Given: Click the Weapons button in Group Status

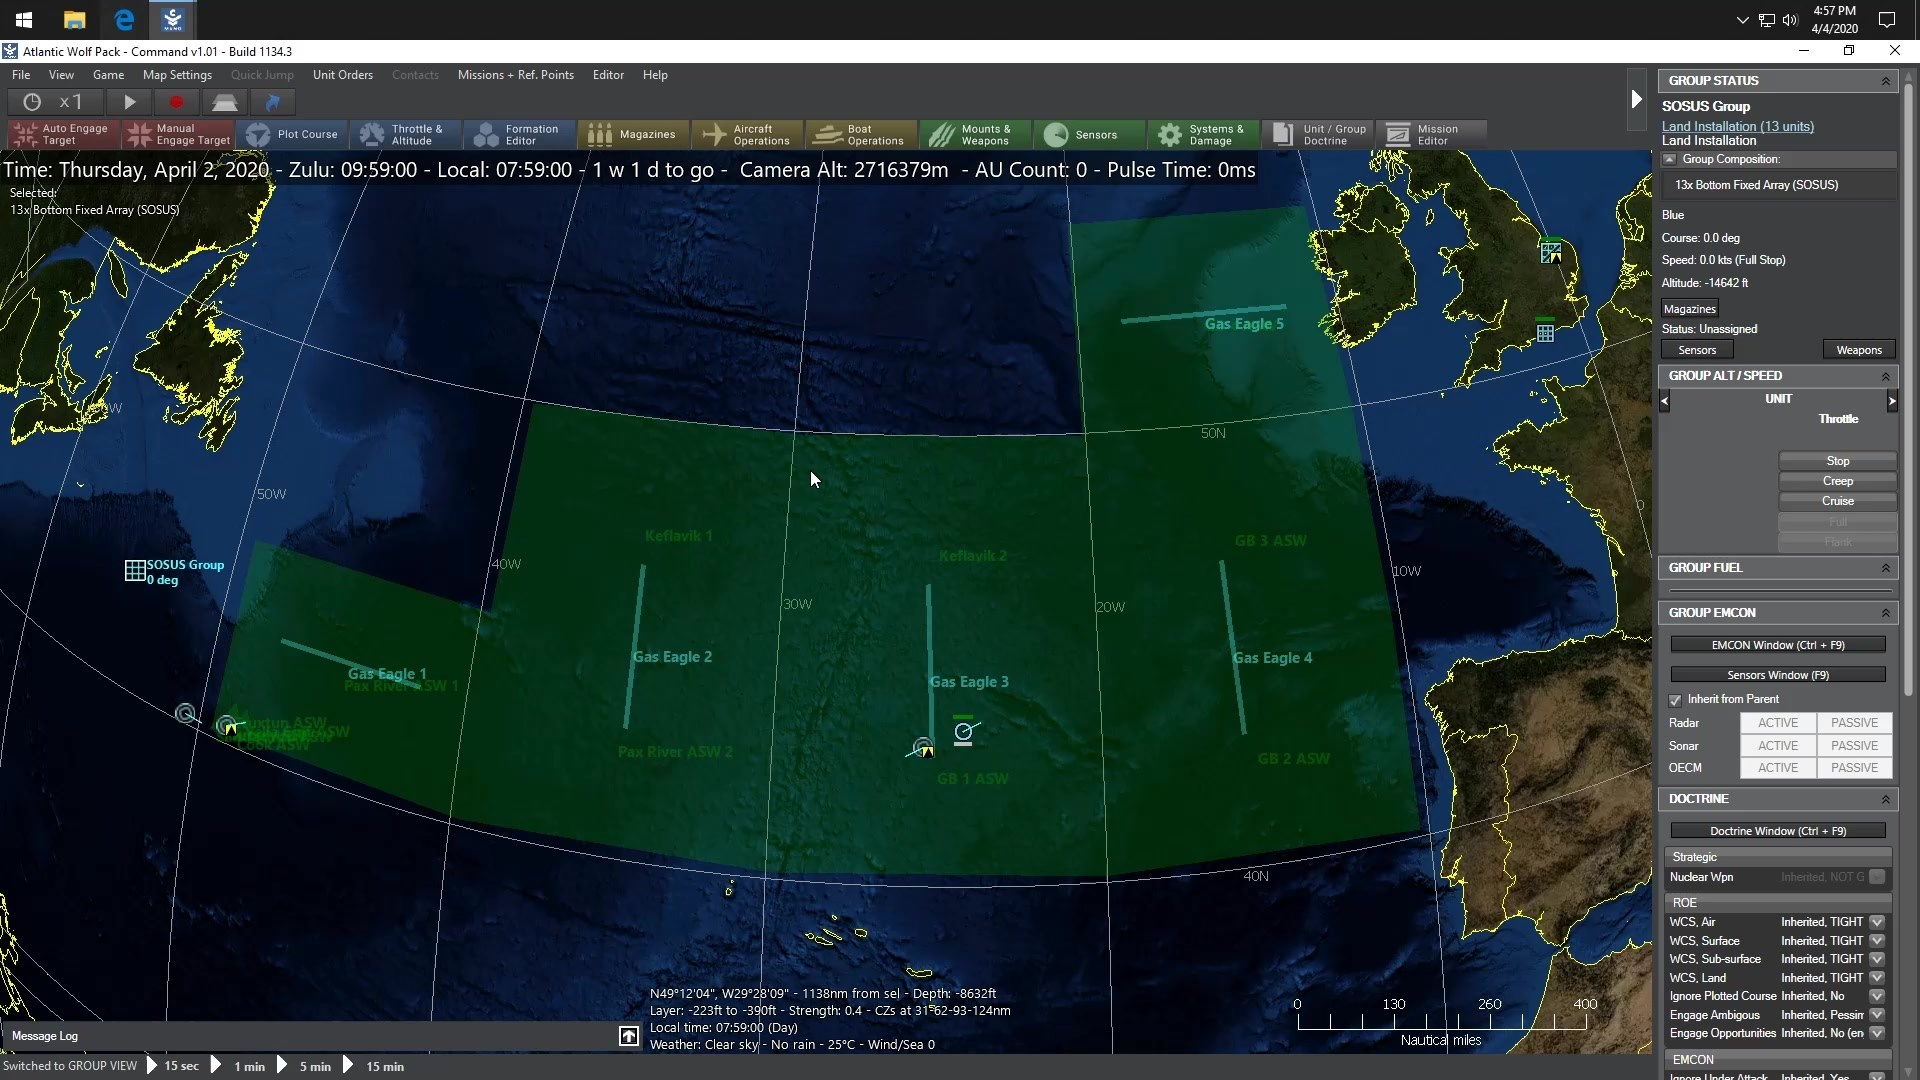Looking at the screenshot, I should (1859, 350).
